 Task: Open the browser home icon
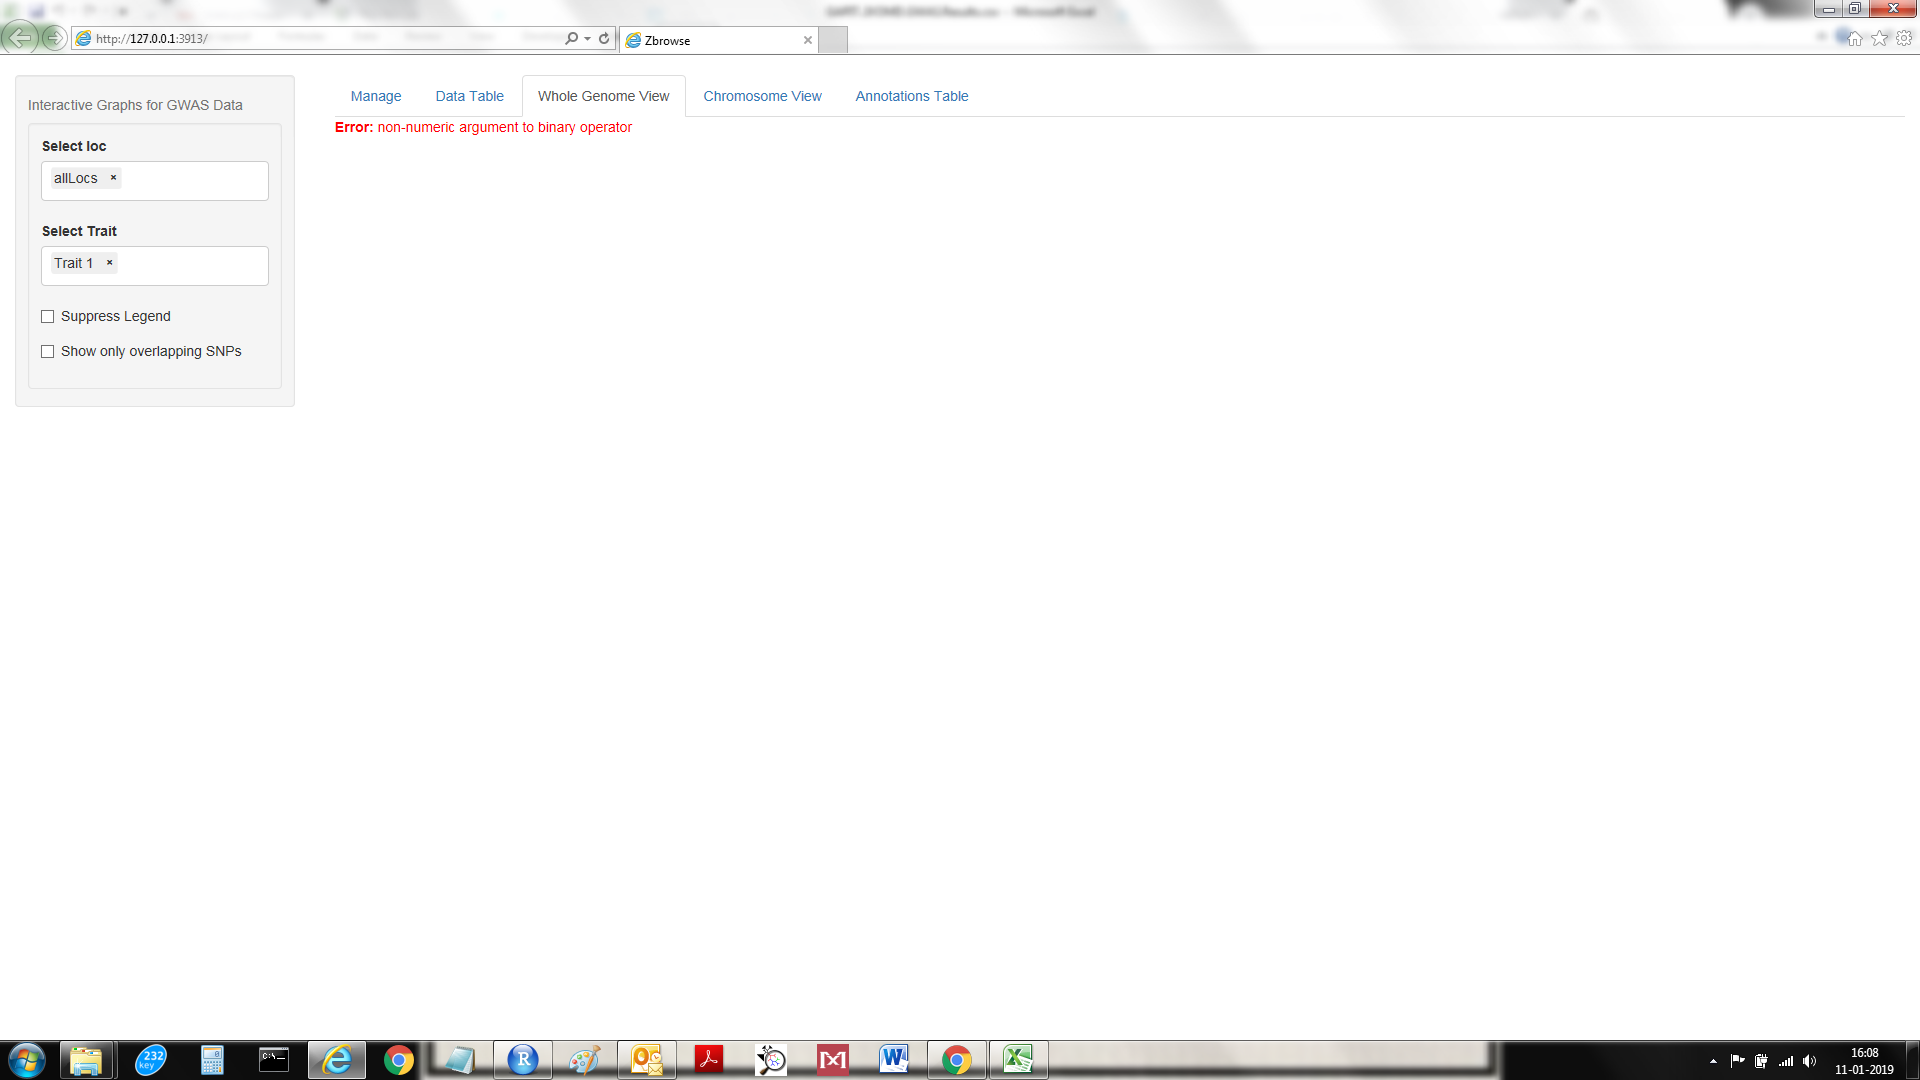[1855, 38]
